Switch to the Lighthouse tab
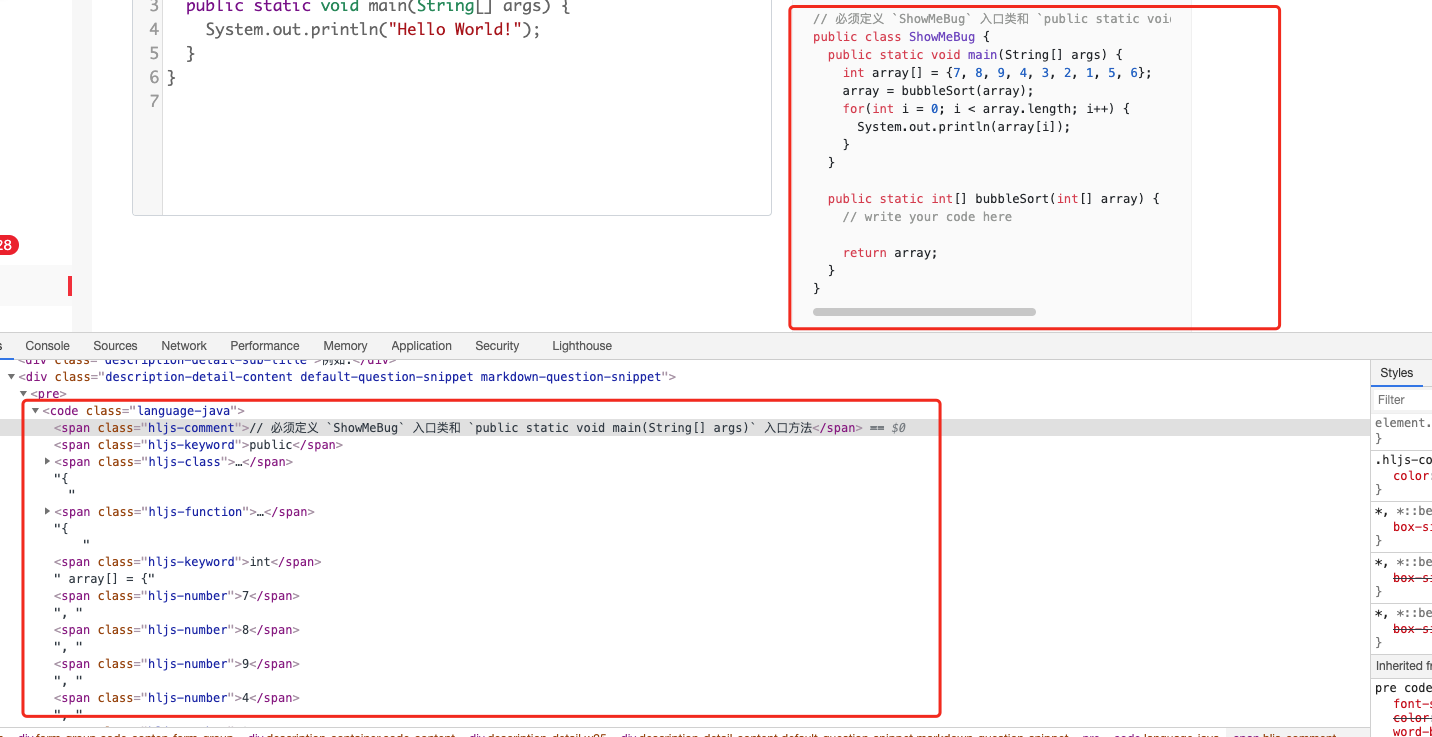 tap(581, 345)
